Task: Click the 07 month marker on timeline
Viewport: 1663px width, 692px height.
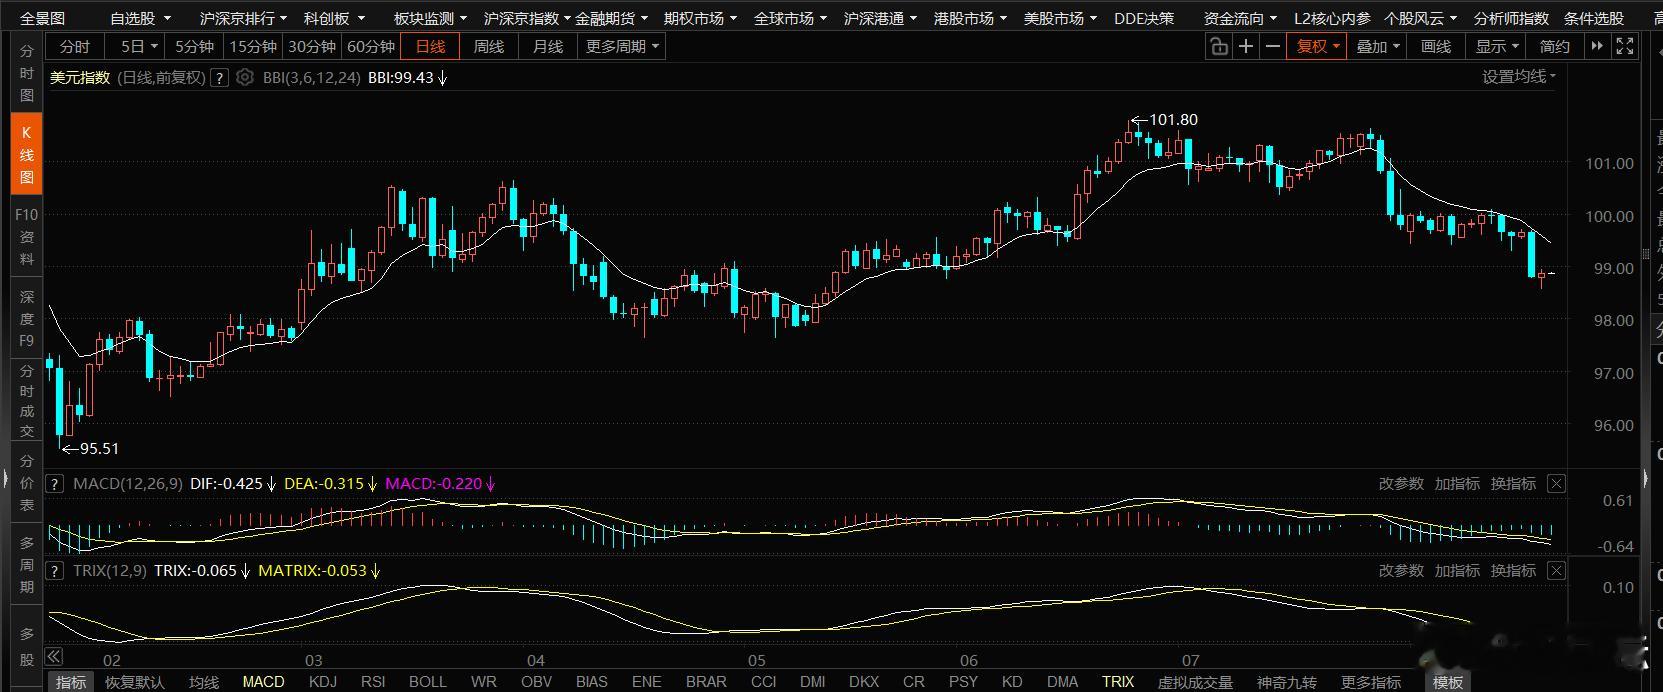Action: point(1190,660)
